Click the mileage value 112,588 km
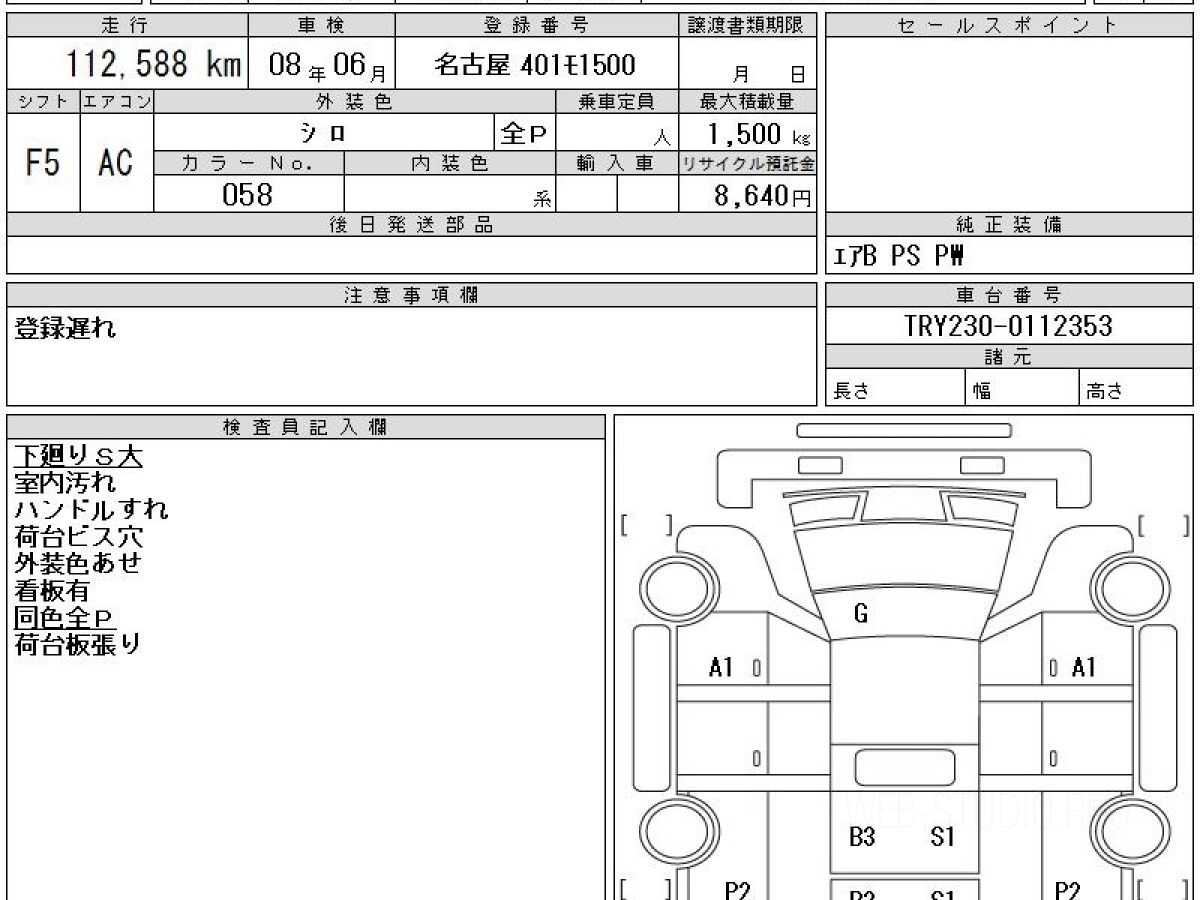The image size is (1200, 900). 155,65
